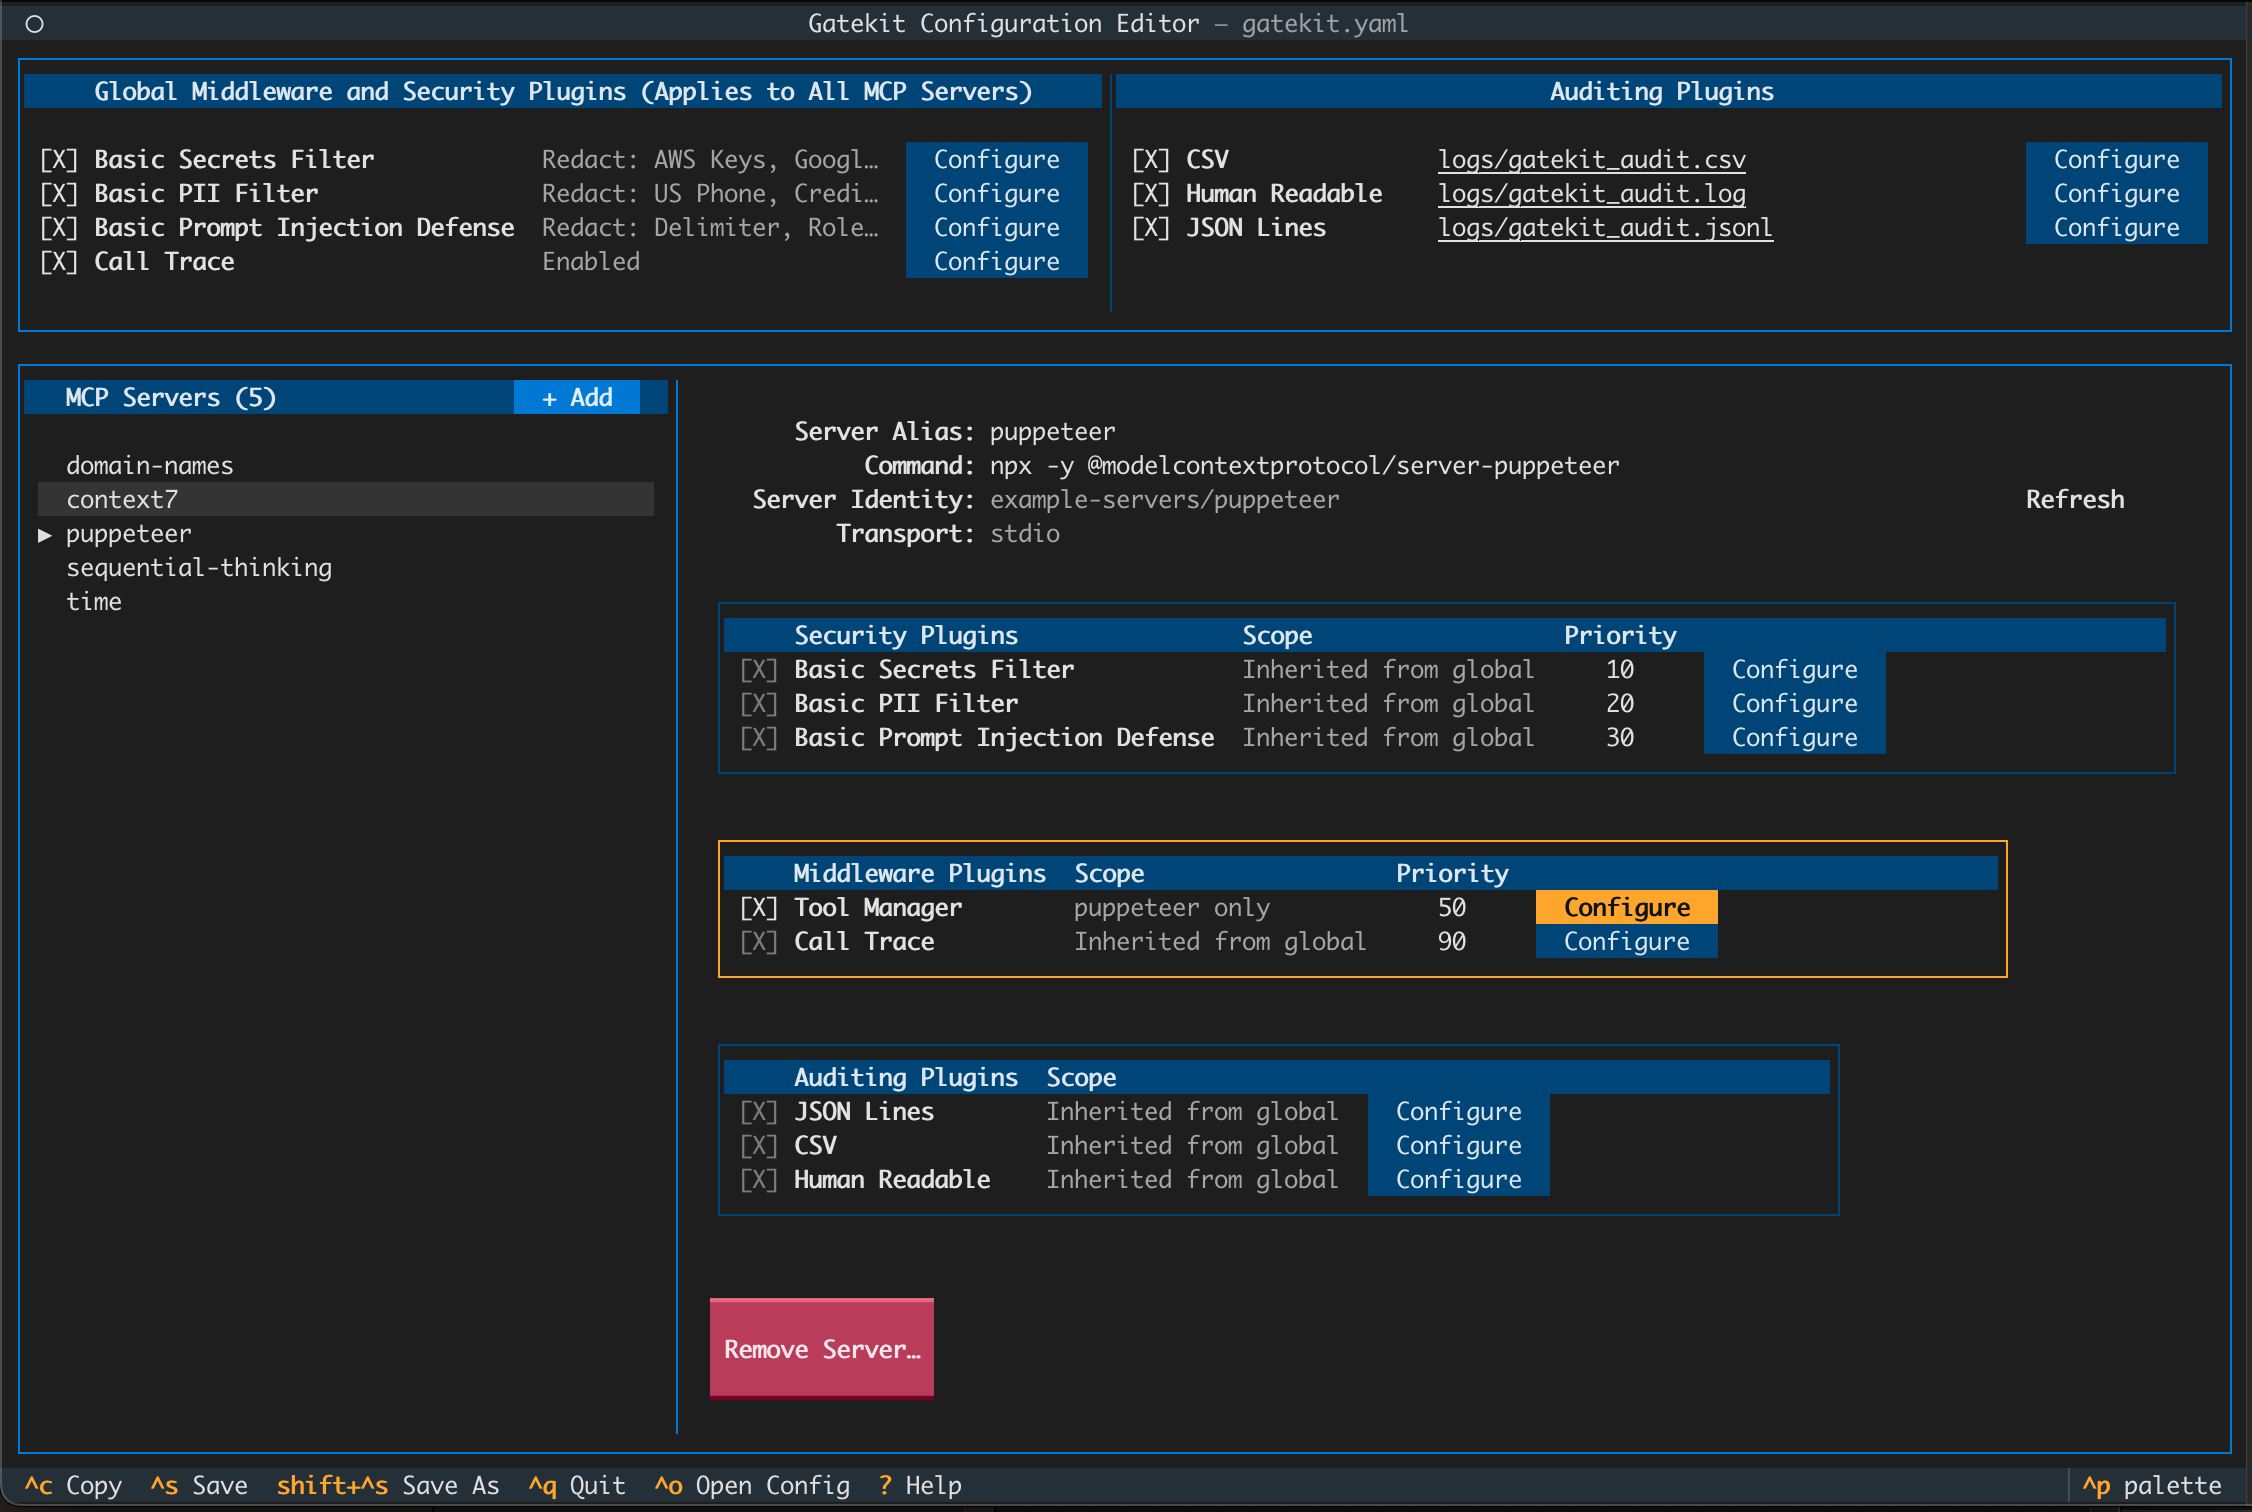Uncheck the Tool Manager middleware plugin
Image resolution: width=2252 pixels, height=1512 pixels.
[x=758, y=908]
